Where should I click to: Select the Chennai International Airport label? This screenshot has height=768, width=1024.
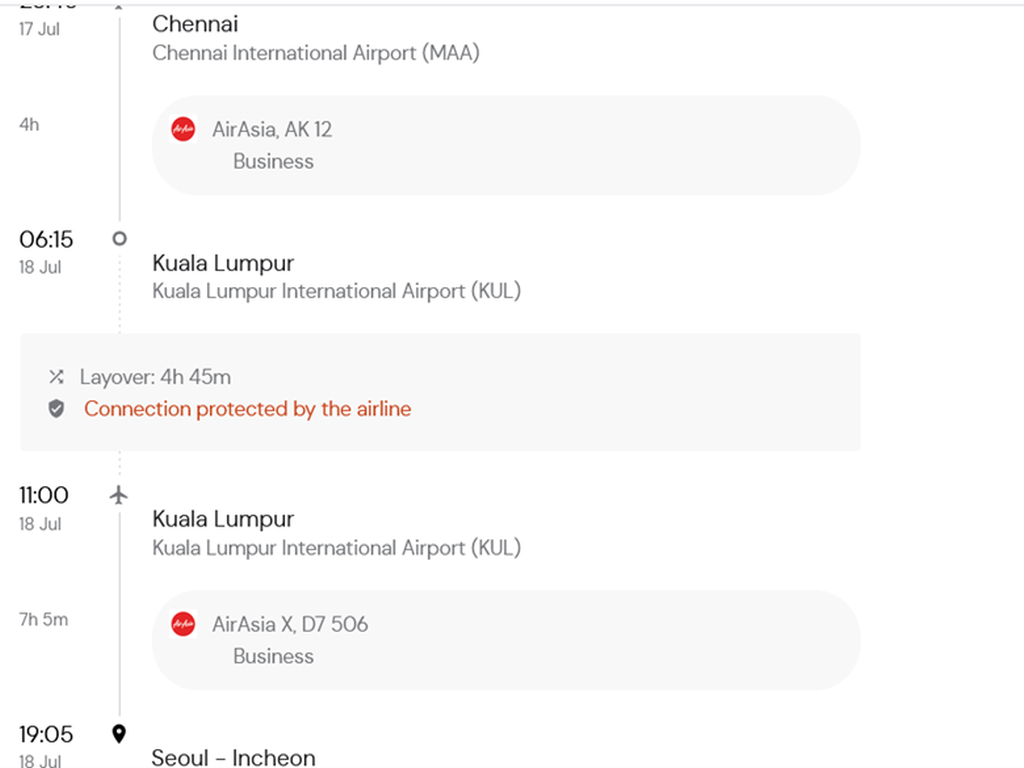tap(316, 53)
